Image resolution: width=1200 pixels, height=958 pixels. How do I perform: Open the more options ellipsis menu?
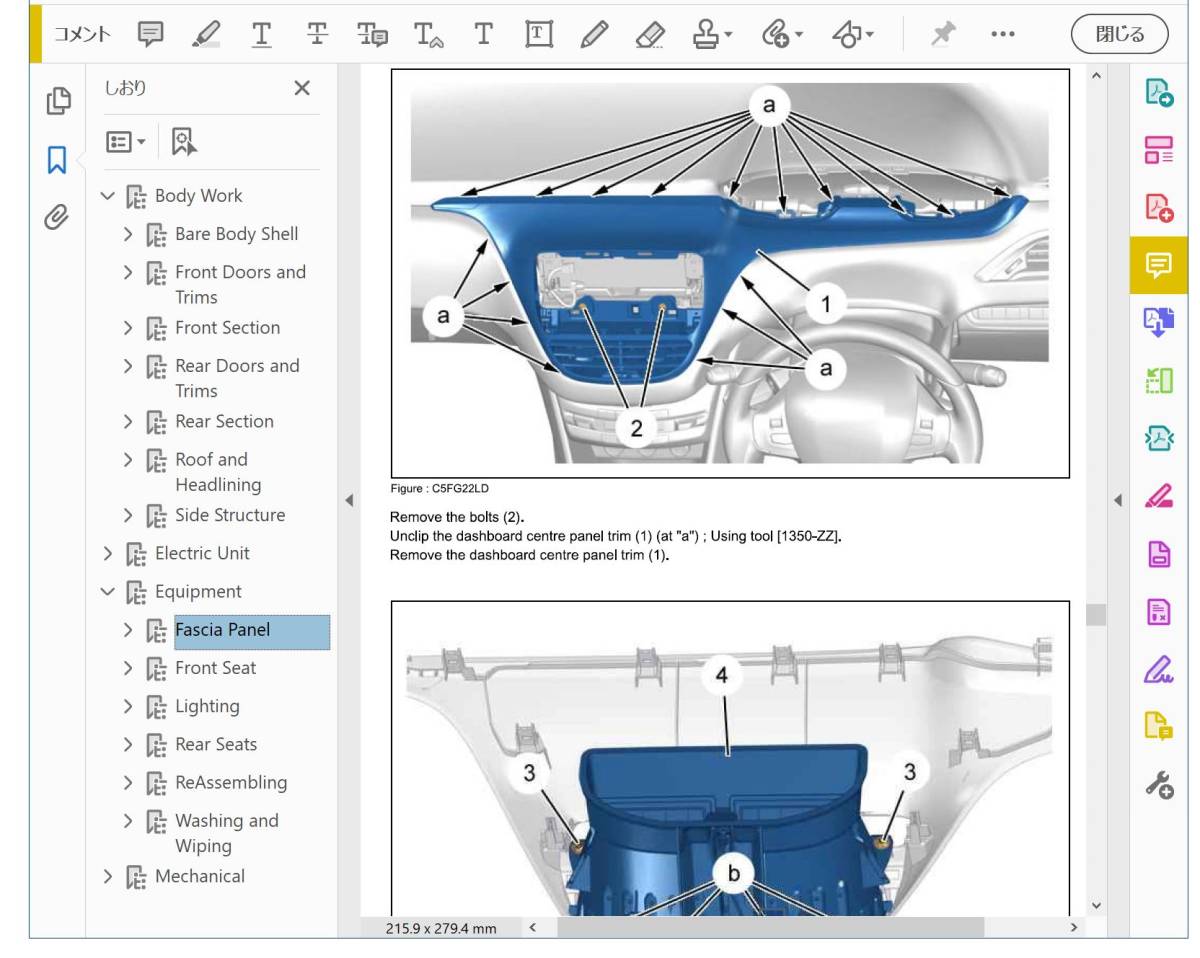pyautogui.click(x=1002, y=33)
